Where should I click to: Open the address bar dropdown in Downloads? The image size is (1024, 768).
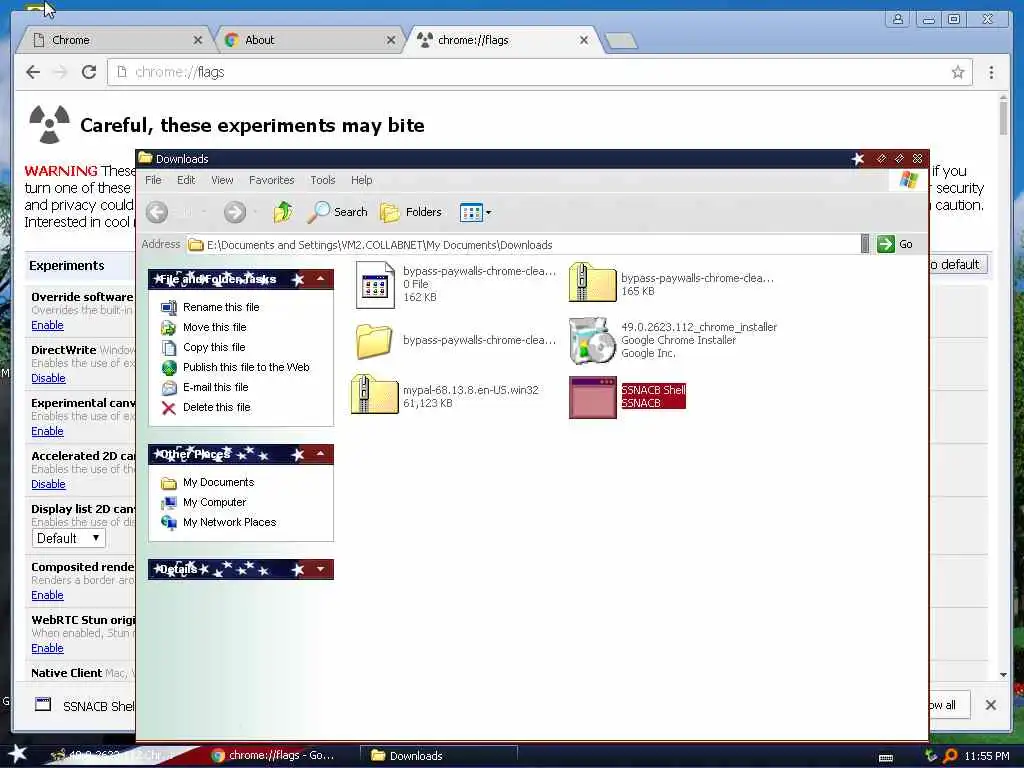[865, 244]
